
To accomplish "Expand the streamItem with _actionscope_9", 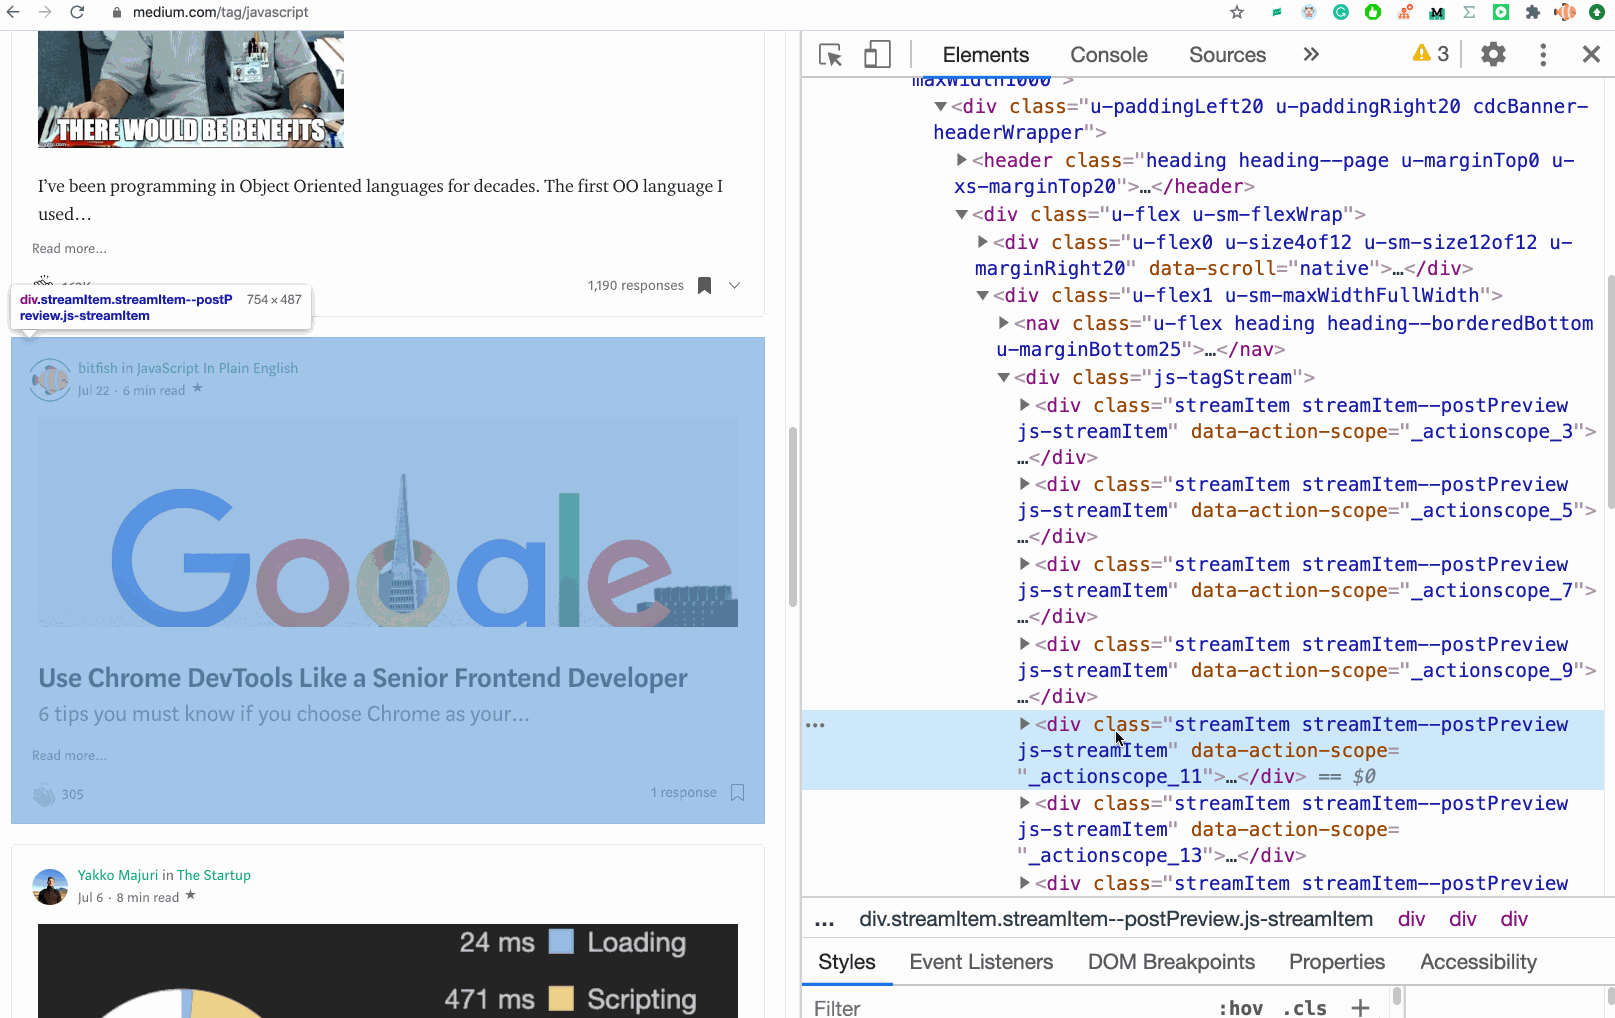I will pos(1025,644).
